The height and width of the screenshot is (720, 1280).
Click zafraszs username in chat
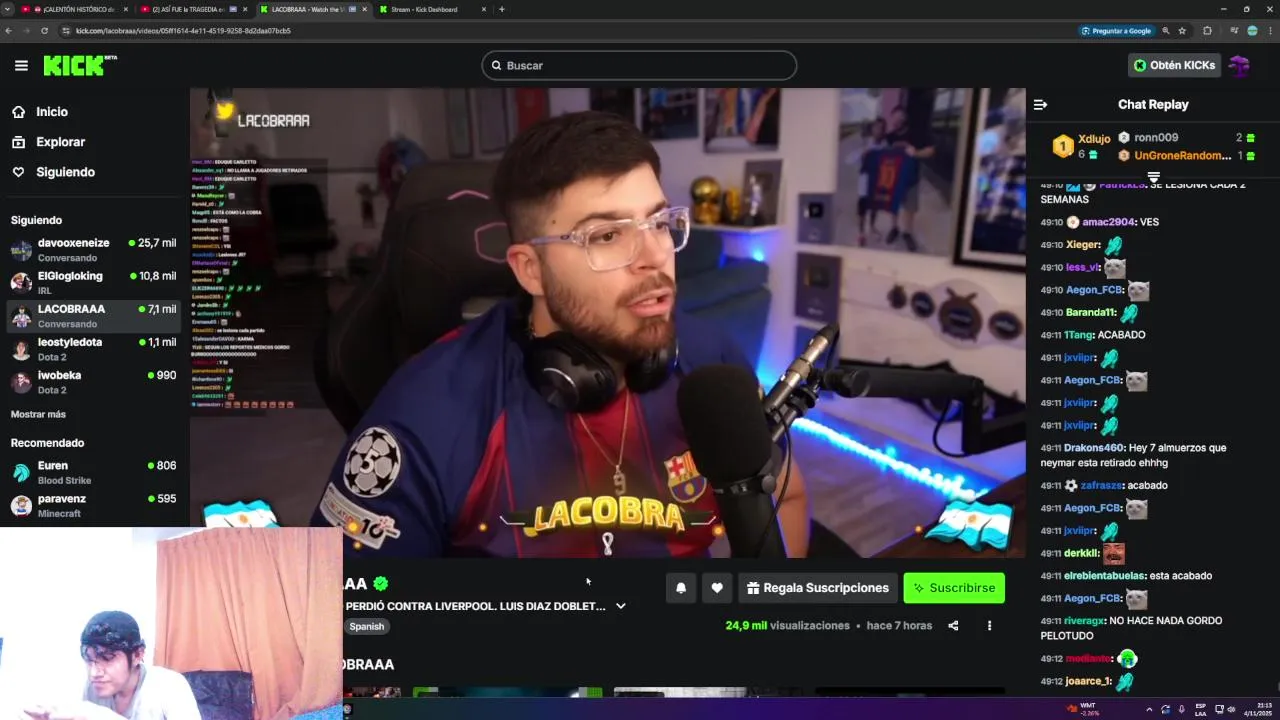pos(1101,485)
